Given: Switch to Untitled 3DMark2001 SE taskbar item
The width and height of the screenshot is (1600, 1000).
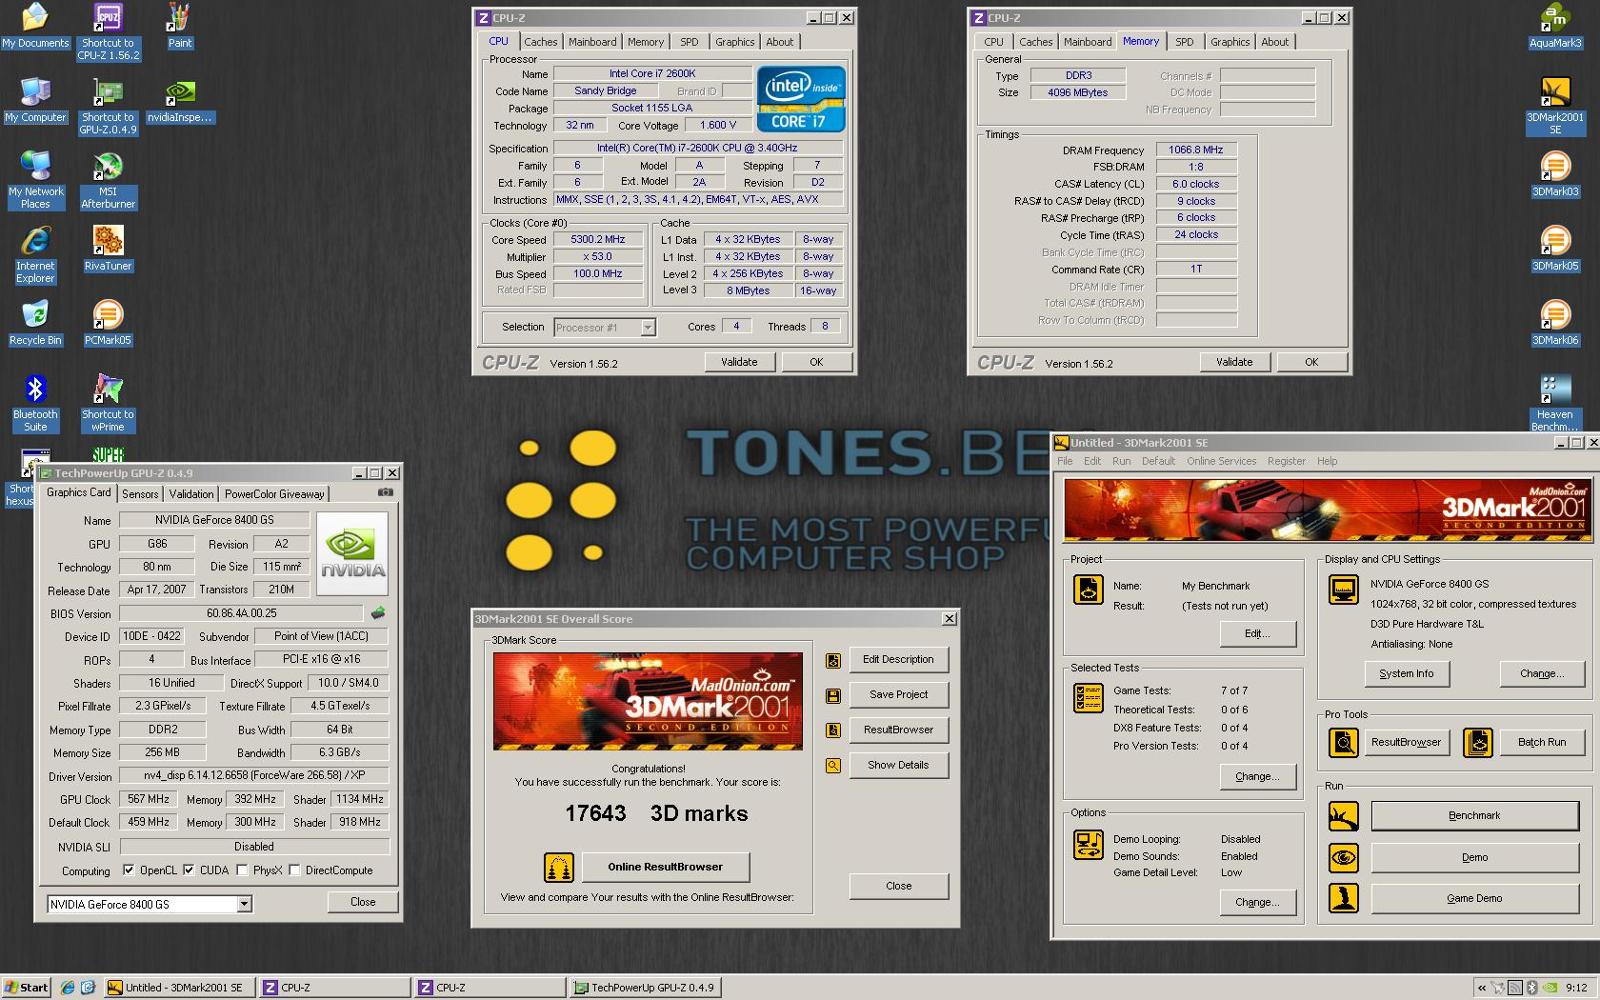Looking at the screenshot, I should [179, 988].
